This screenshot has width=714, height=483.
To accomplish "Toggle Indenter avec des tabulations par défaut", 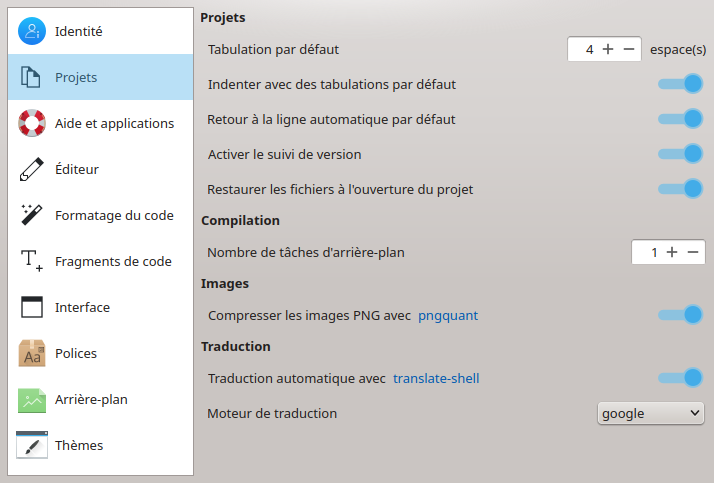I will point(680,84).
